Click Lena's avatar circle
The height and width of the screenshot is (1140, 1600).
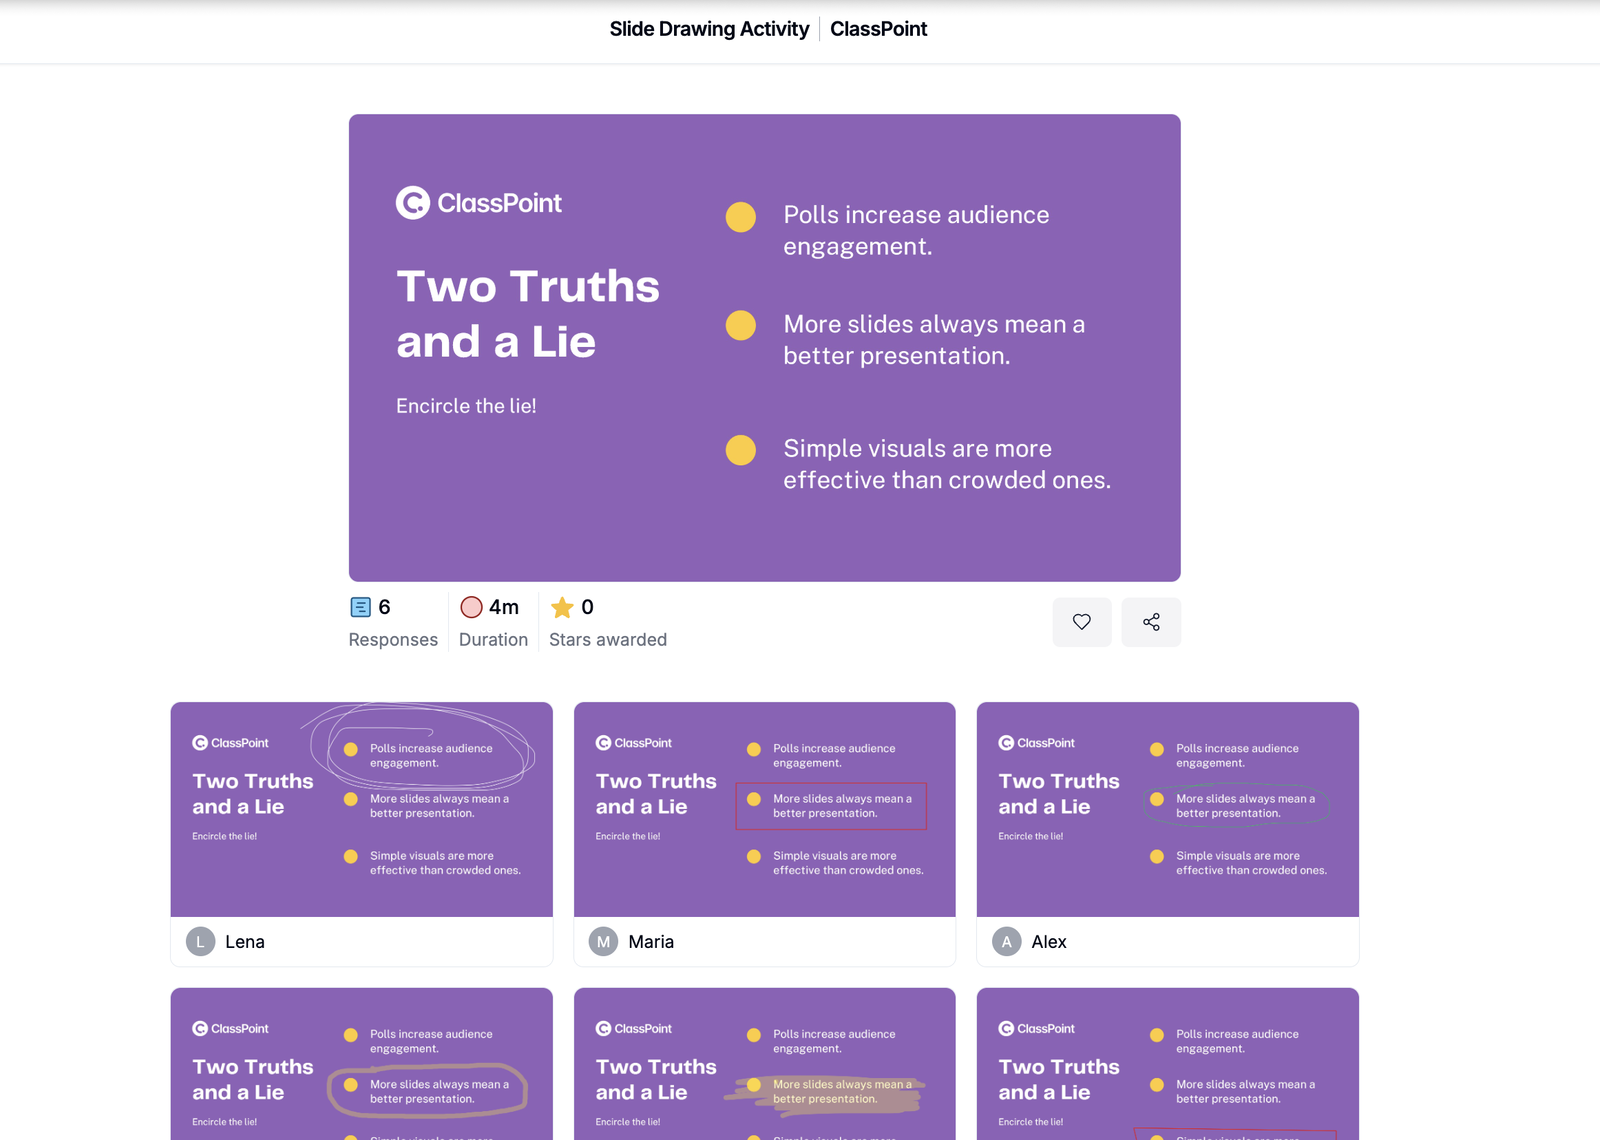tap(201, 942)
